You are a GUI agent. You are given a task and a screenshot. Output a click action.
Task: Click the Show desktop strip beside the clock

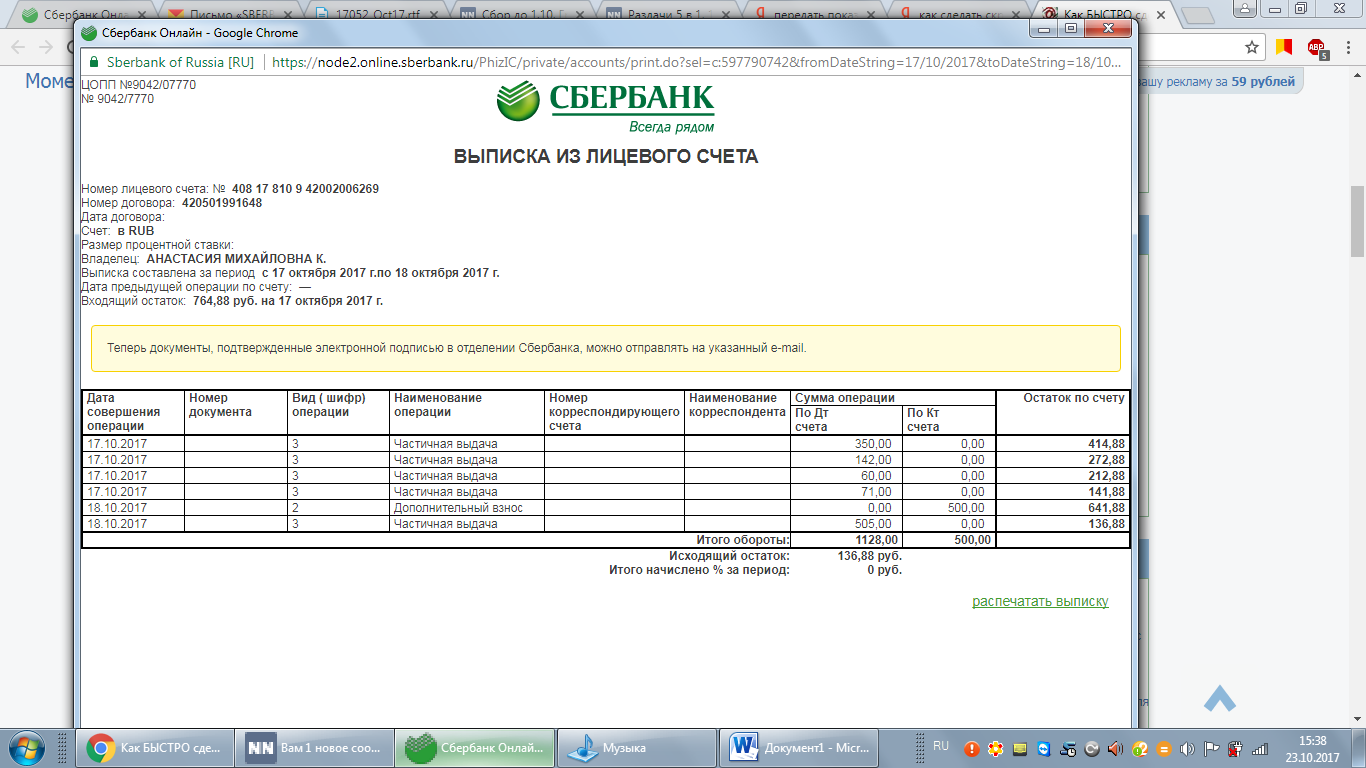click(1359, 748)
